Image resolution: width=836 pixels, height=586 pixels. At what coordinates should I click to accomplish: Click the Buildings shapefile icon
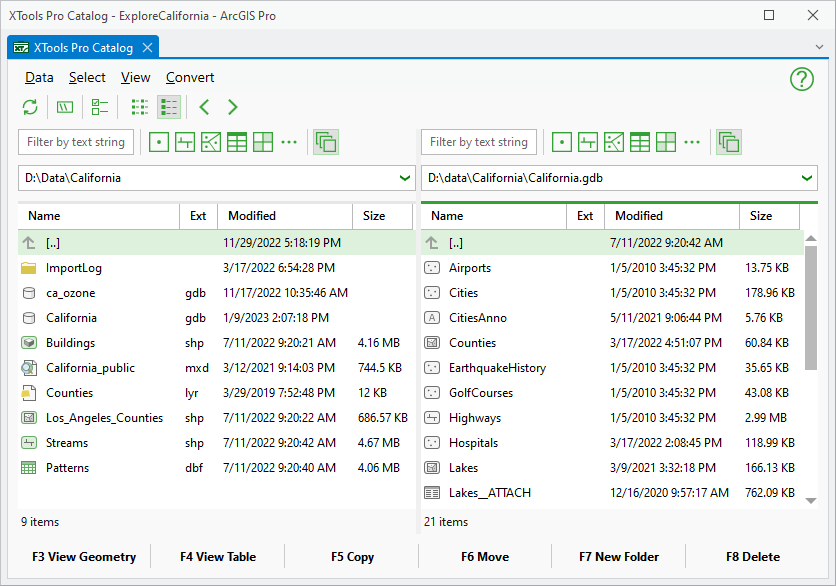click(29, 343)
